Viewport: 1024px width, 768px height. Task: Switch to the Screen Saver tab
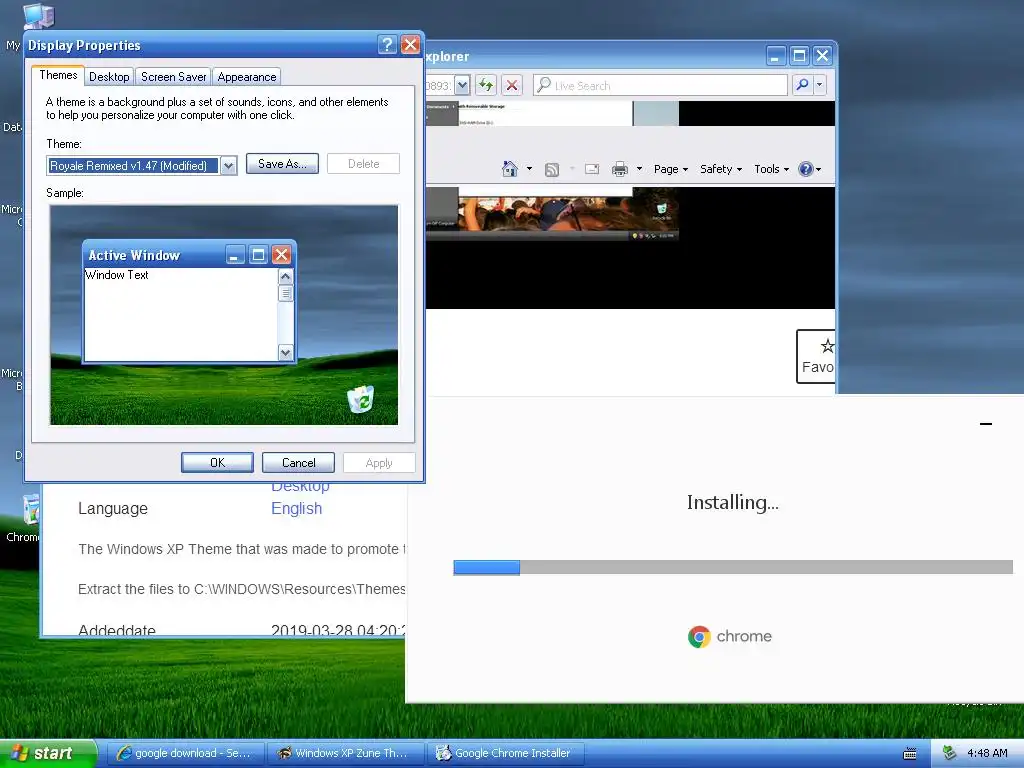[173, 76]
